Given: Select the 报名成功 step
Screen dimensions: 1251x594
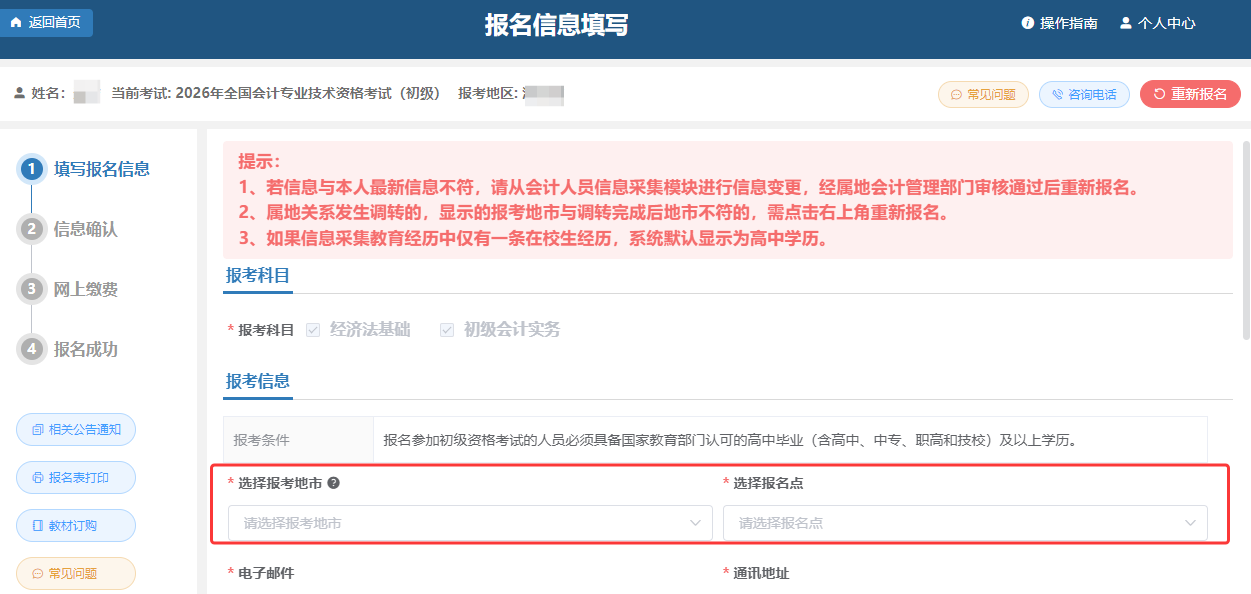Looking at the screenshot, I should 85,349.
